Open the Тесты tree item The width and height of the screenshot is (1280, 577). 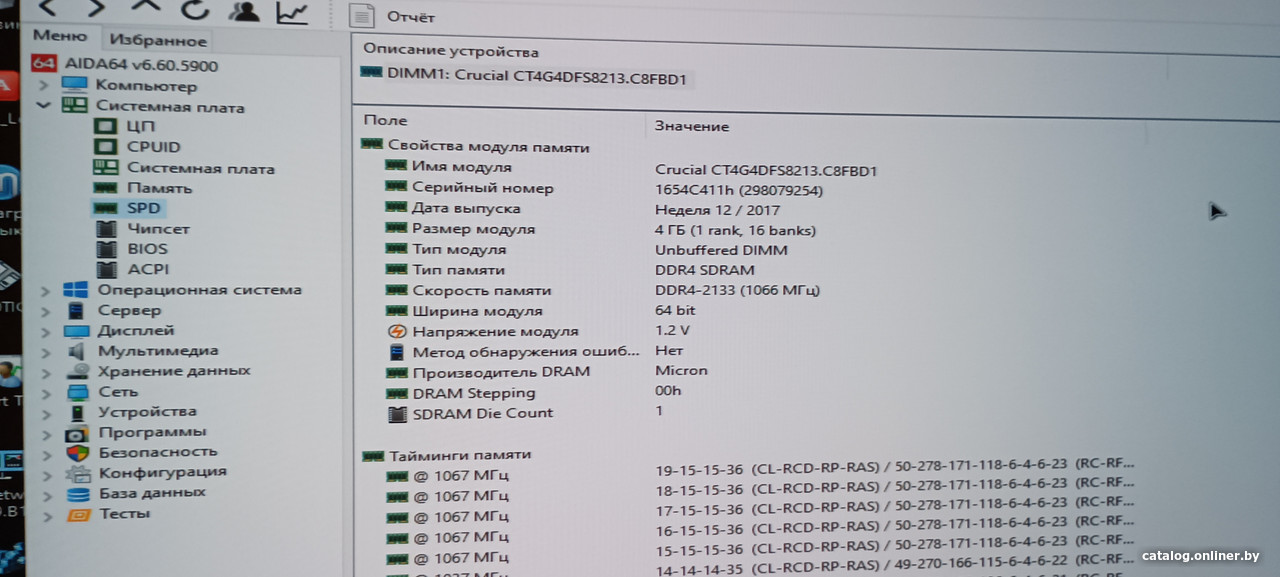[124, 514]
